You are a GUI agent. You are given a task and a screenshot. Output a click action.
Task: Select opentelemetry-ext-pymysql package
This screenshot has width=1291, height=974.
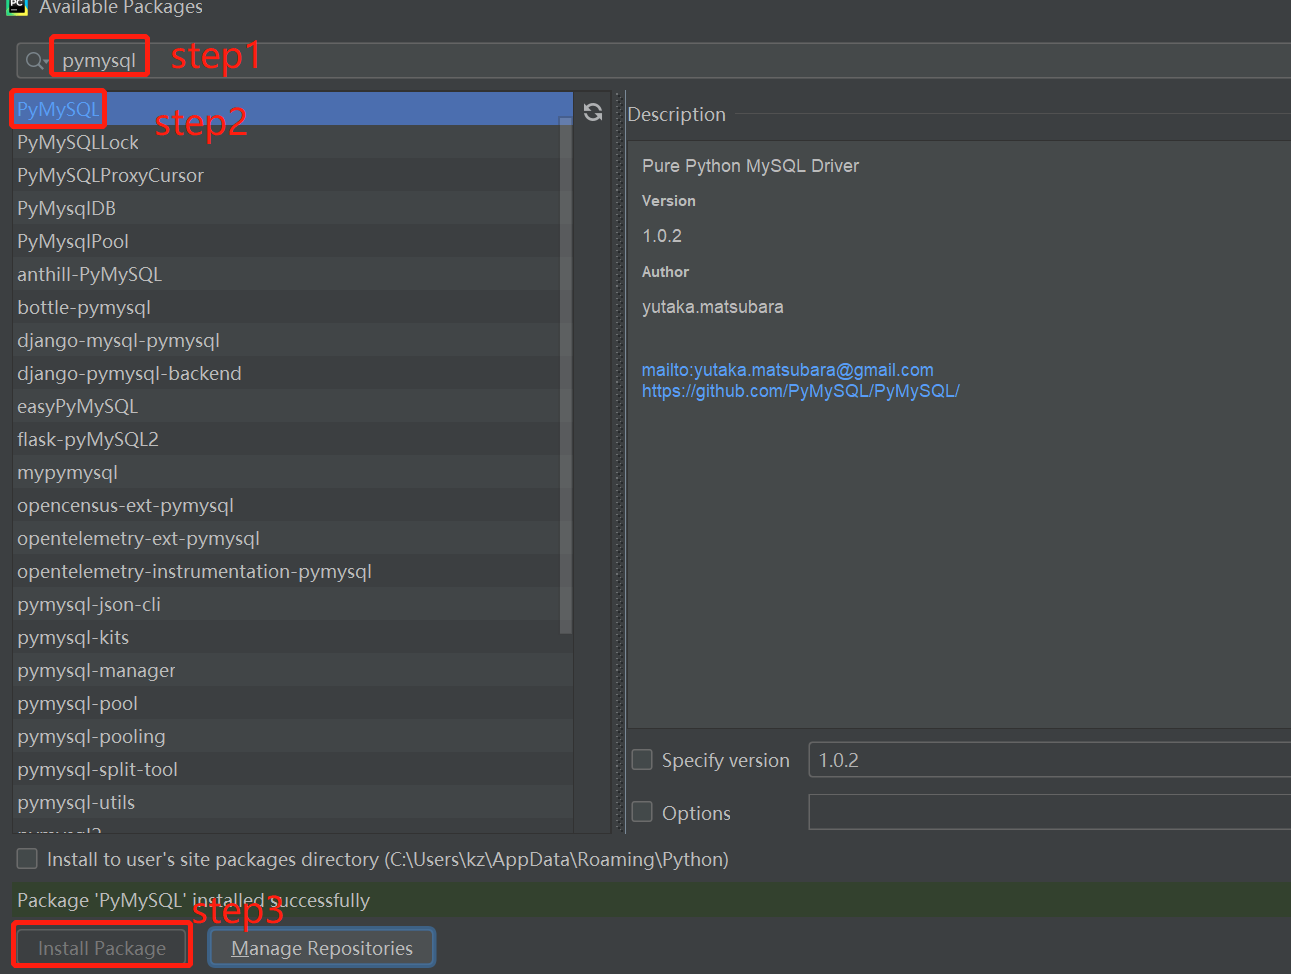[292, 538]
